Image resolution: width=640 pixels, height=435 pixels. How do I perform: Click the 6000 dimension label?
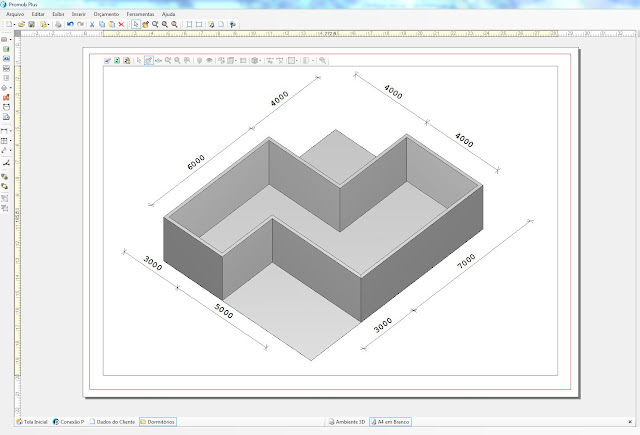click(x=196, y=162)
